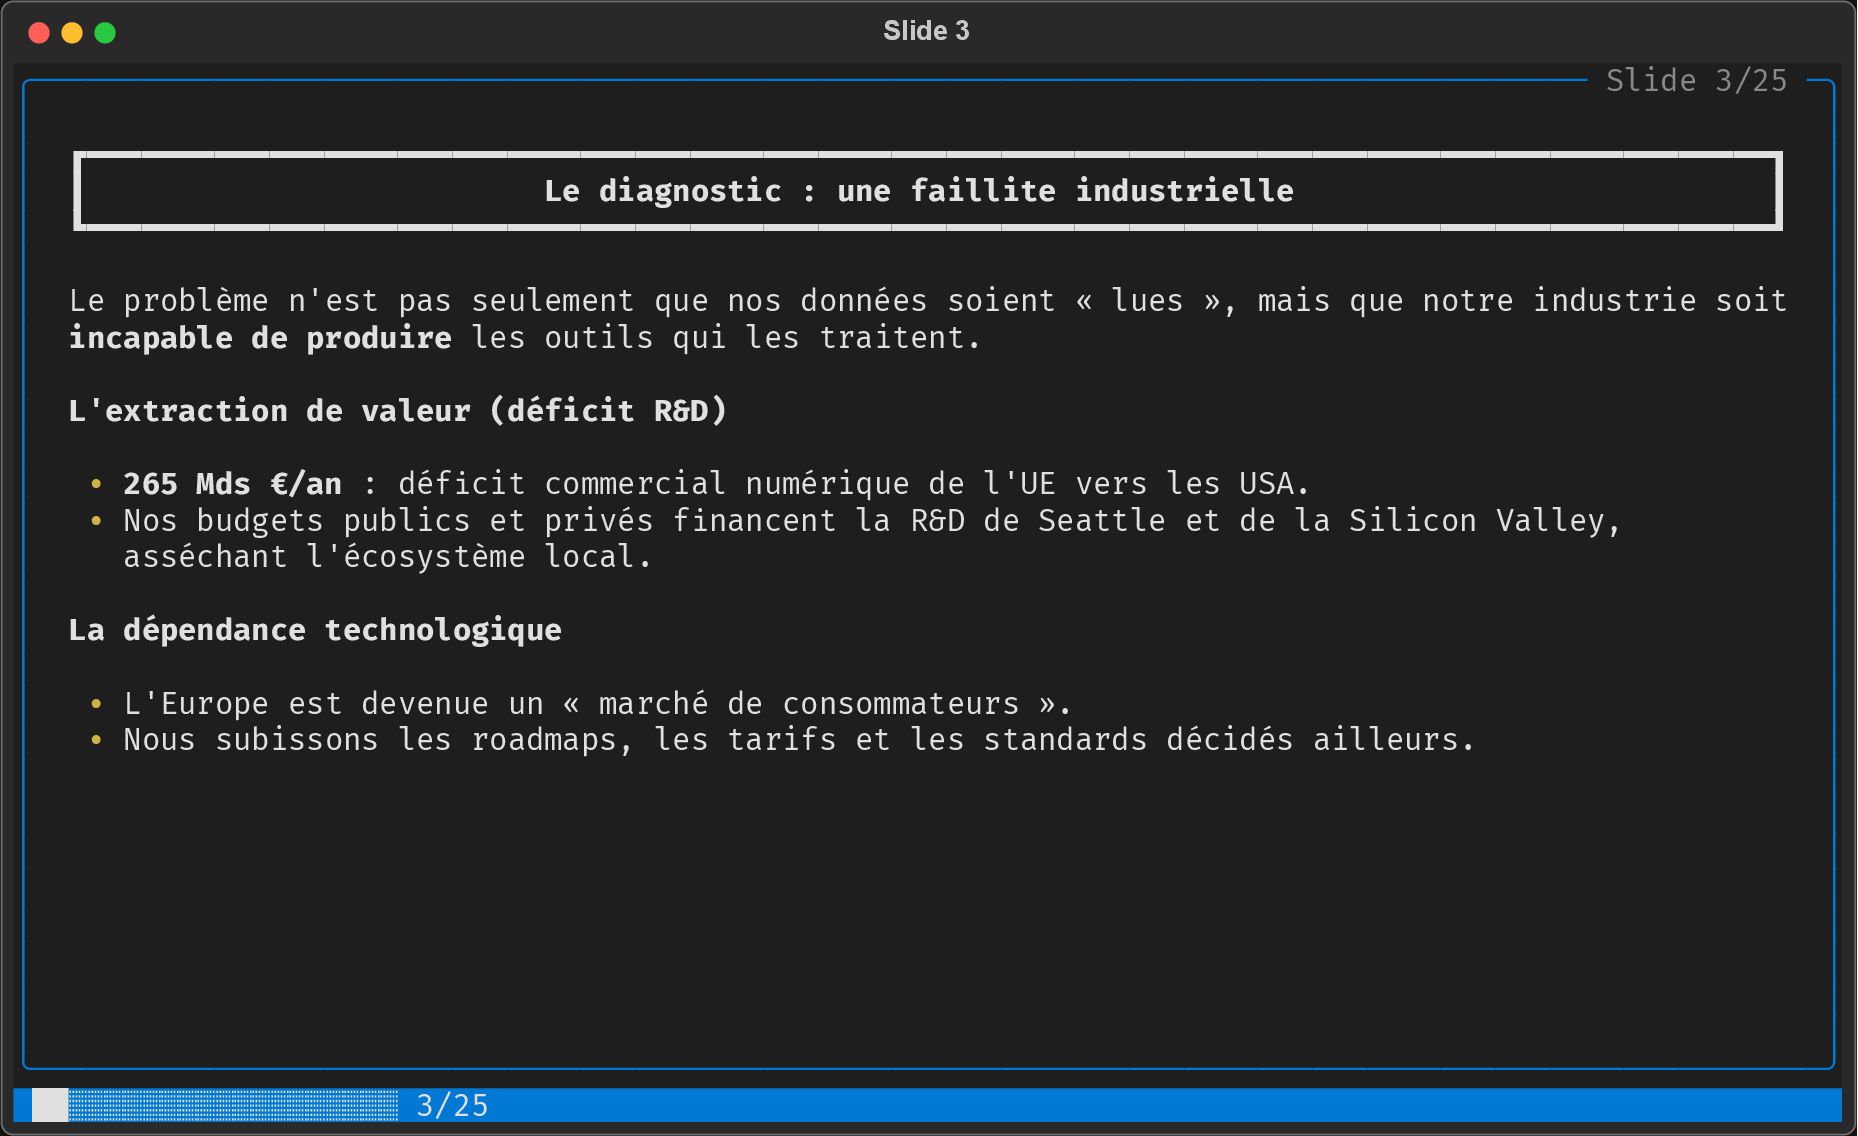Viewport: 1858px width, 1136px height.
Task: Click the bold text '265 Mds €/an'
Action: [x=232, y=484]
